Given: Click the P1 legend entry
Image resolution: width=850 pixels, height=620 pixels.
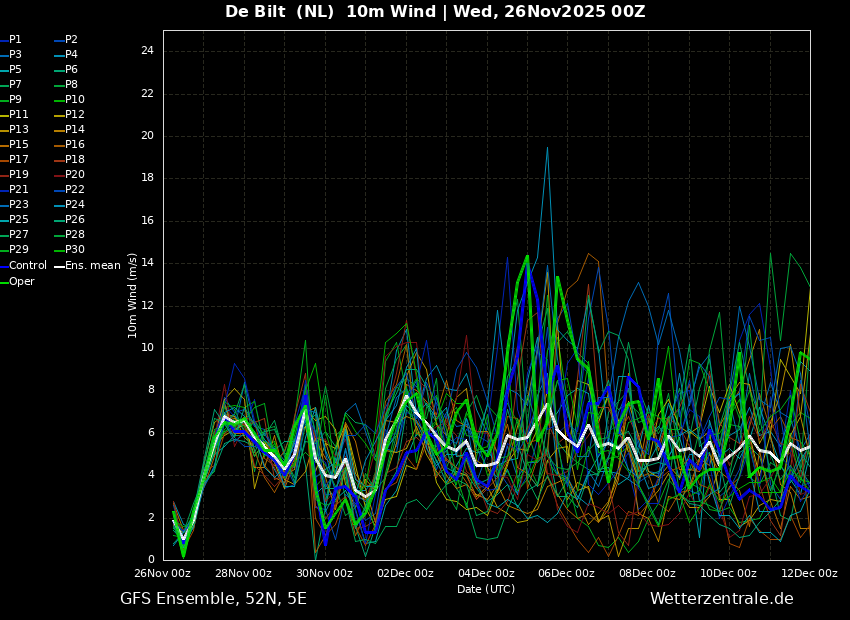Looking at the screenshot, I should [11, 40].
